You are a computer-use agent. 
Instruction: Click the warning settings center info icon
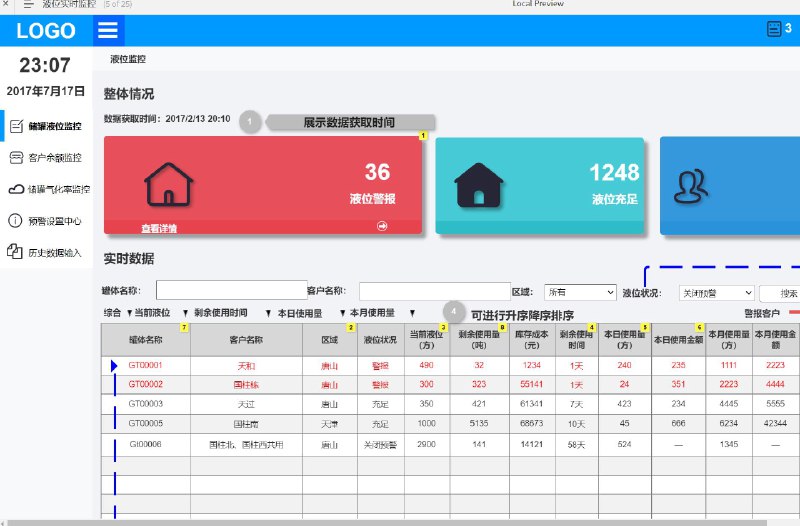tap(15, 220)
